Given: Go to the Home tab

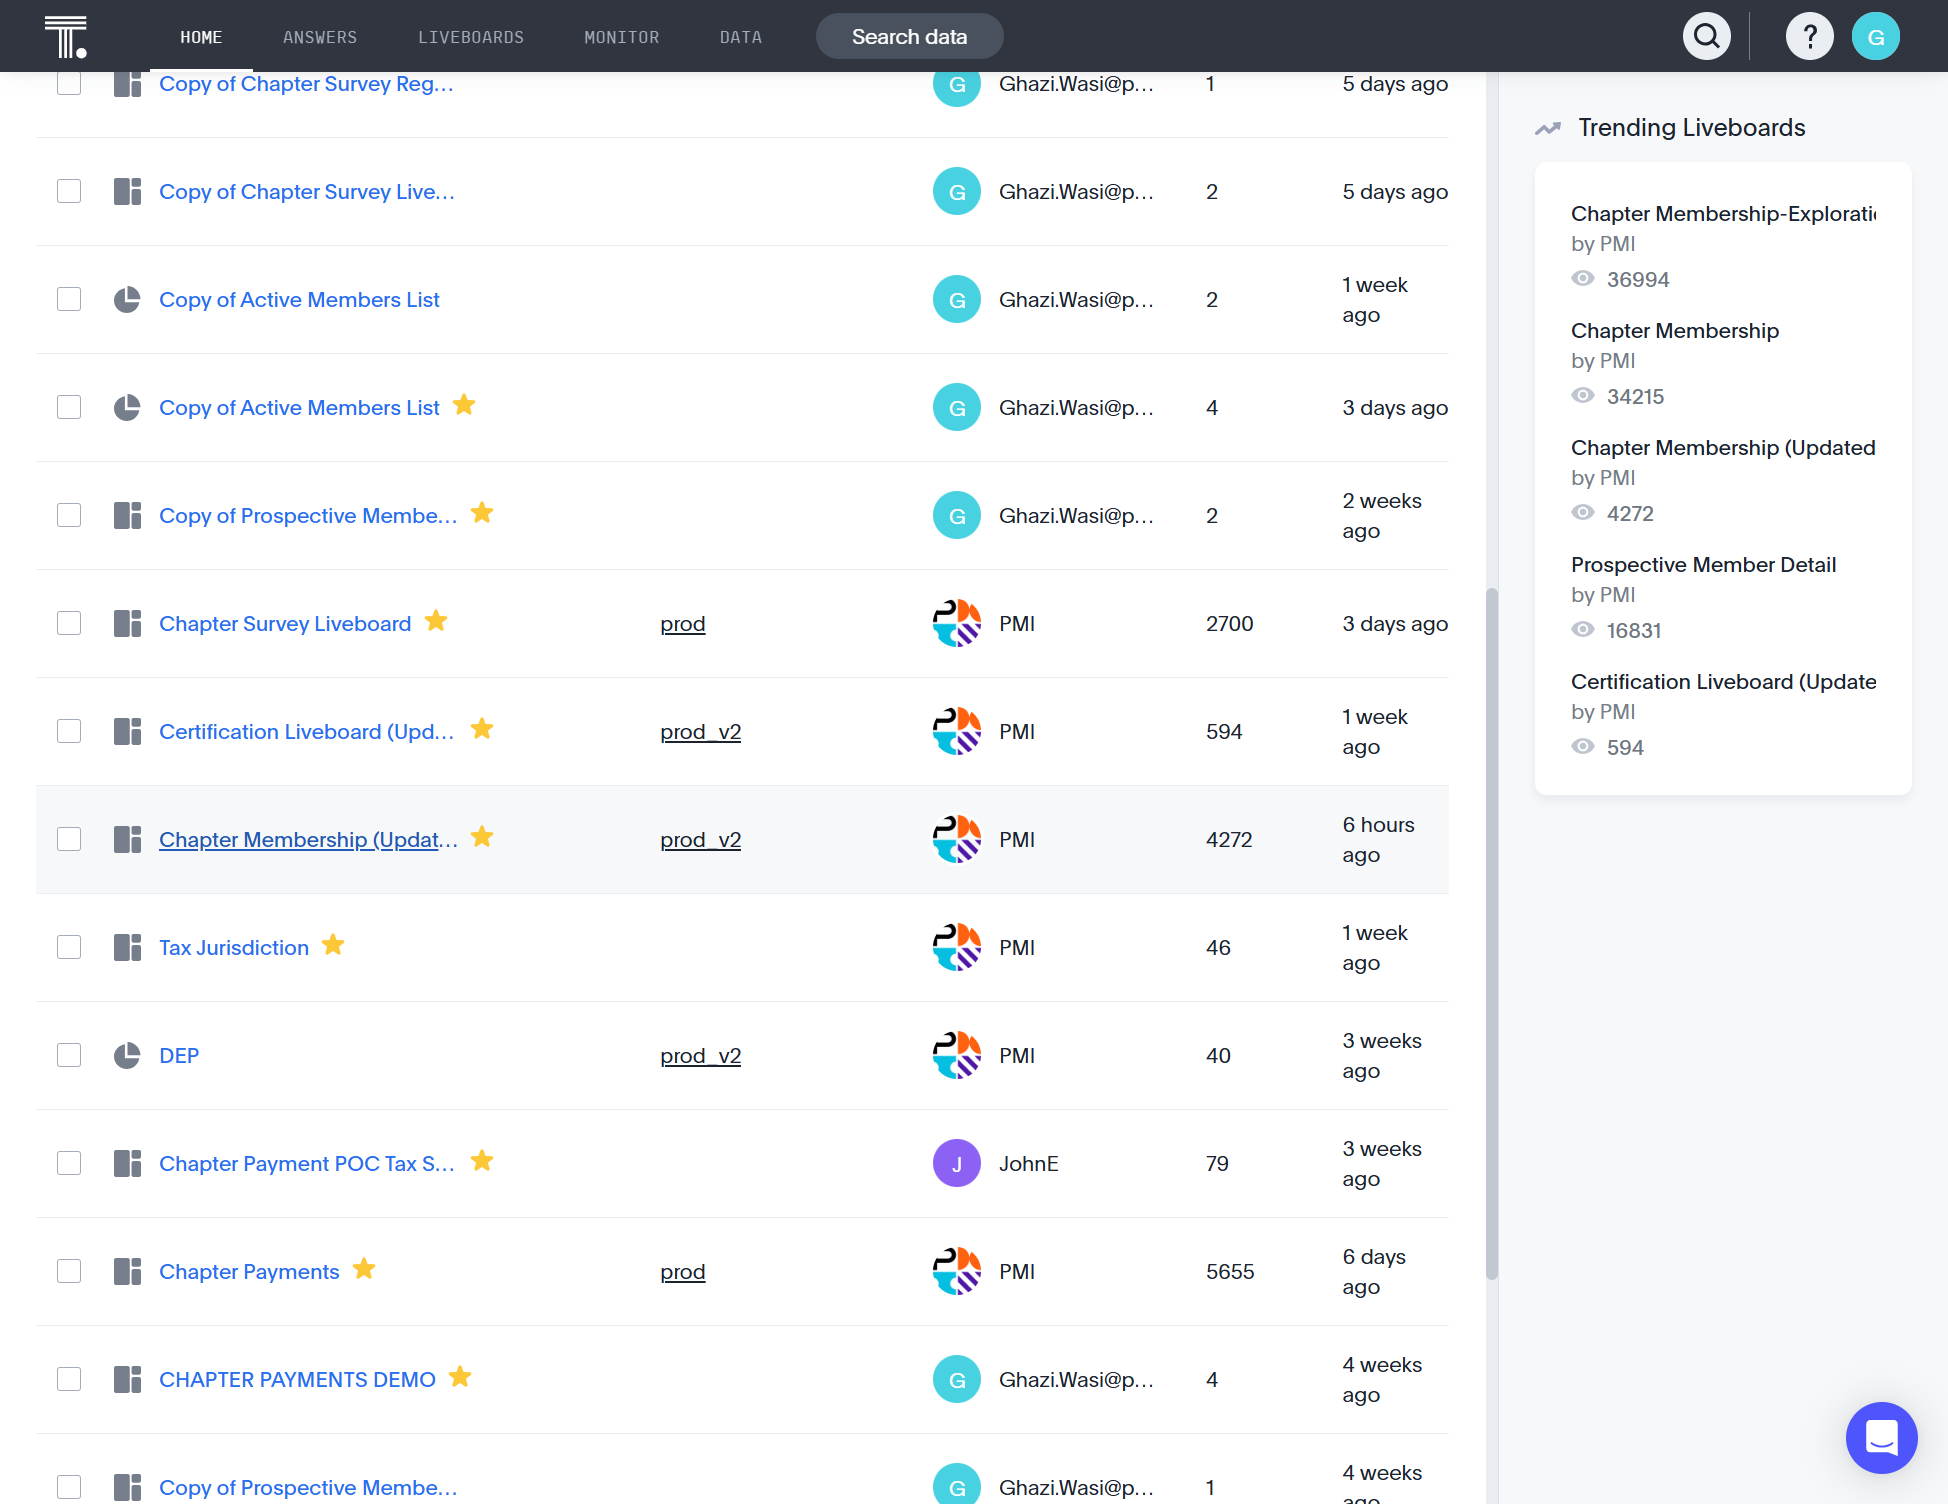Looking at the screenshot, I should 201,37.
